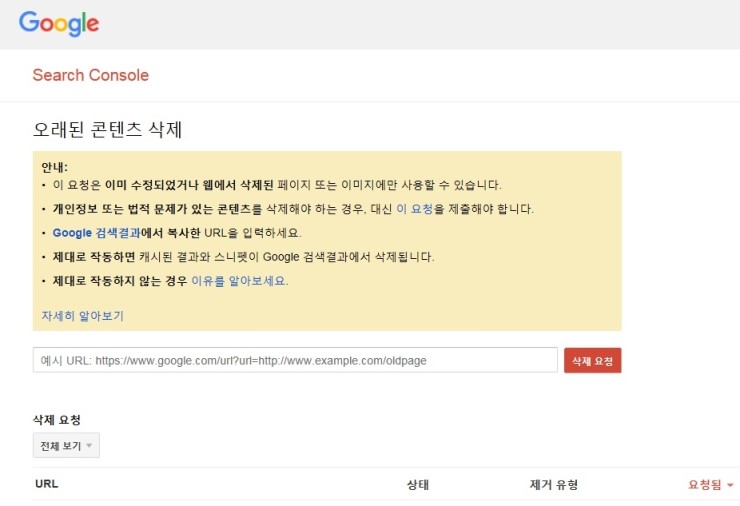740x506 pixels.
Task: Click the Google logo
Action: 59,23
